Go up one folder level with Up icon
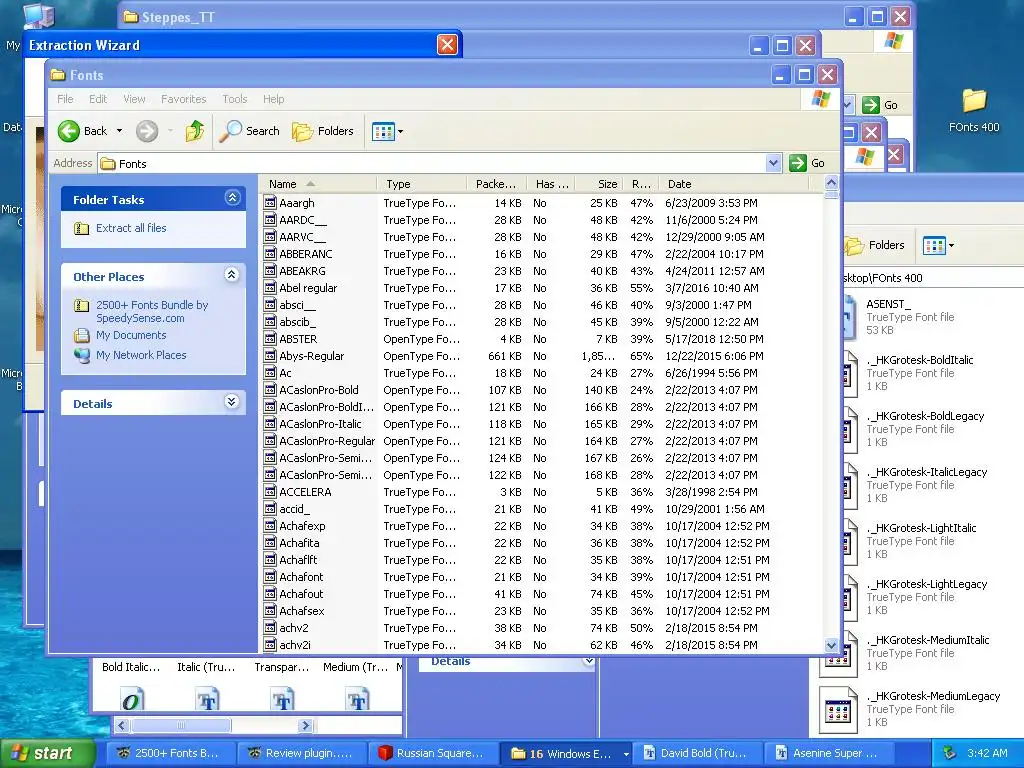Screen dimensions: 1024x768 (195, 131)
